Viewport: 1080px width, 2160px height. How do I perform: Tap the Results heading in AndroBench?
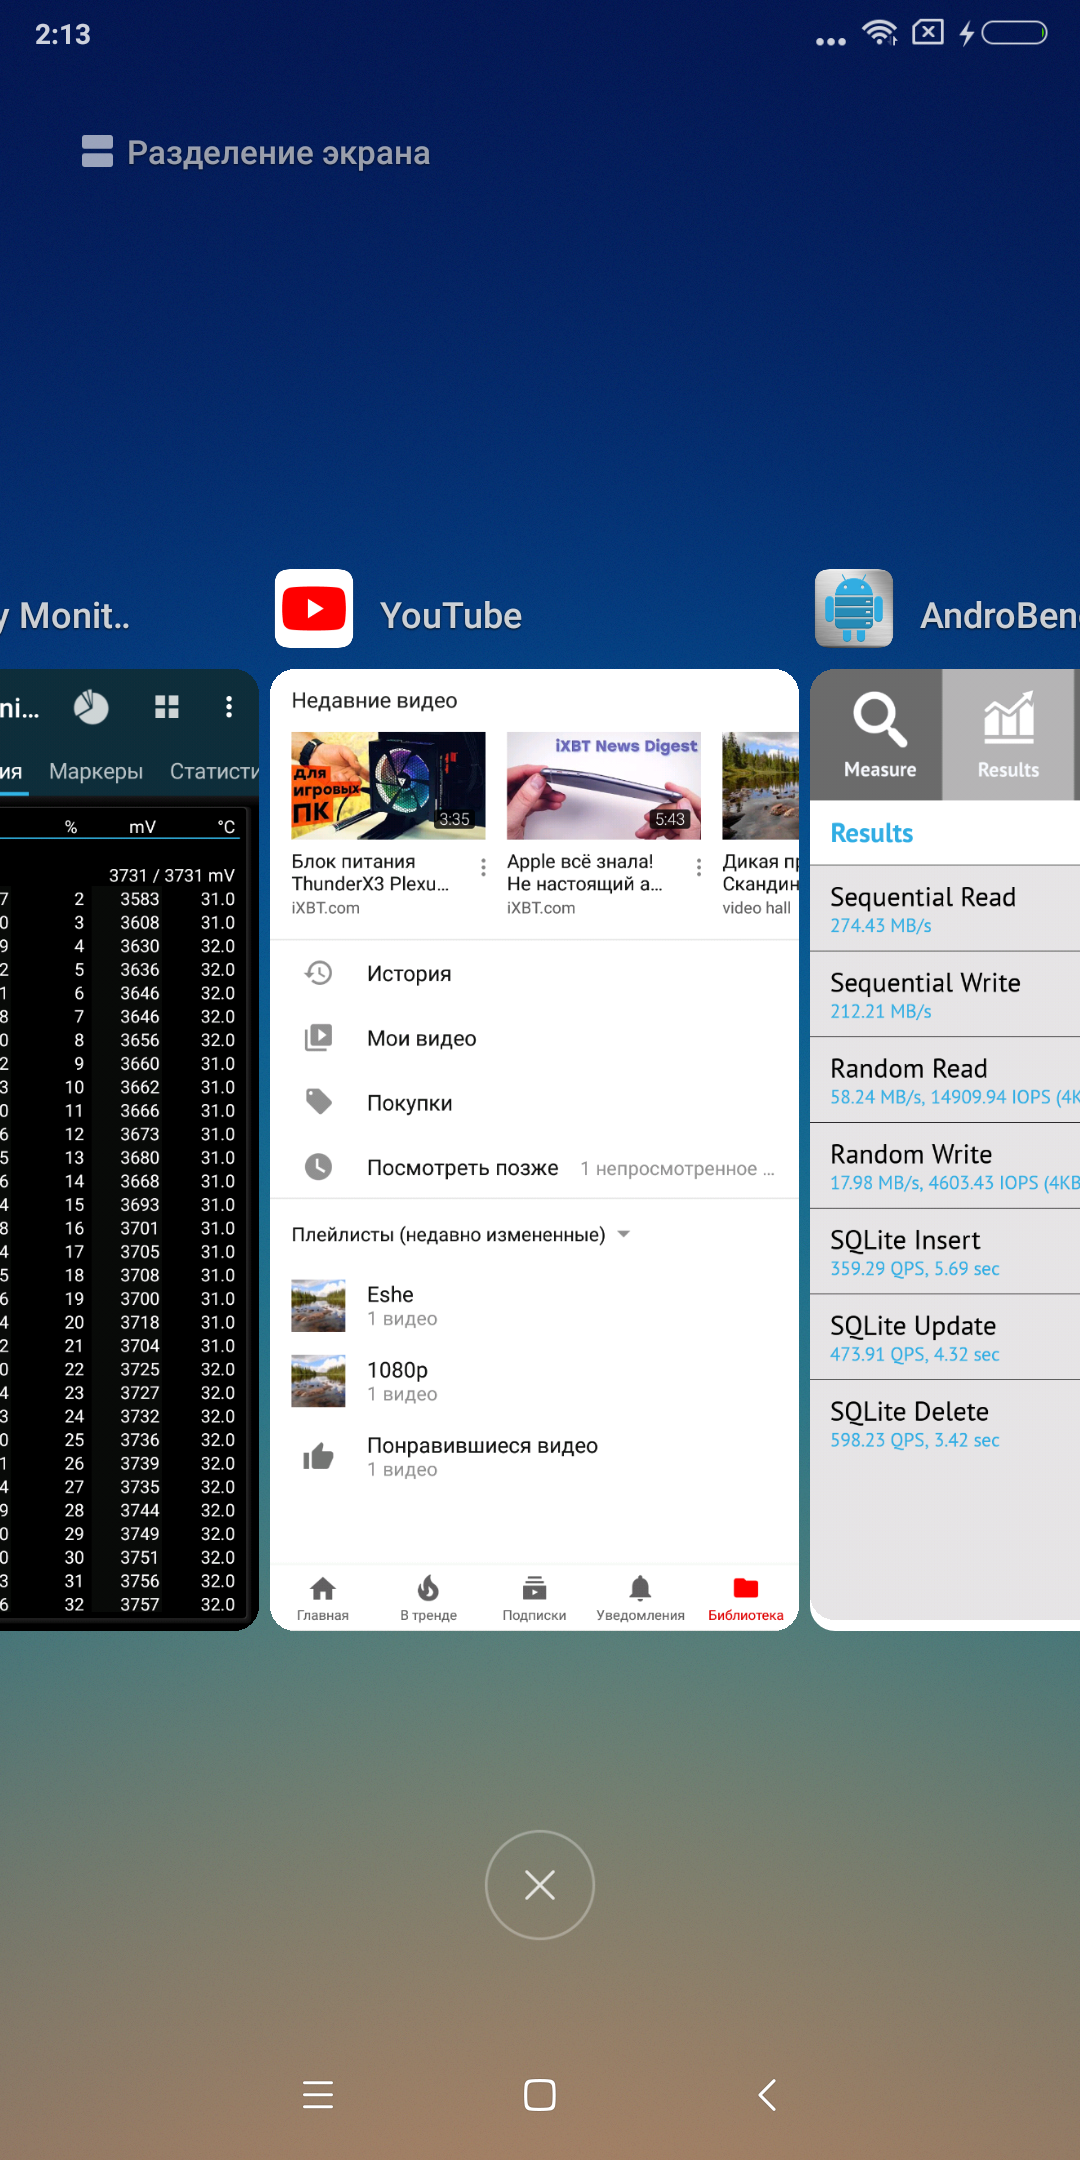pos(872,833)
